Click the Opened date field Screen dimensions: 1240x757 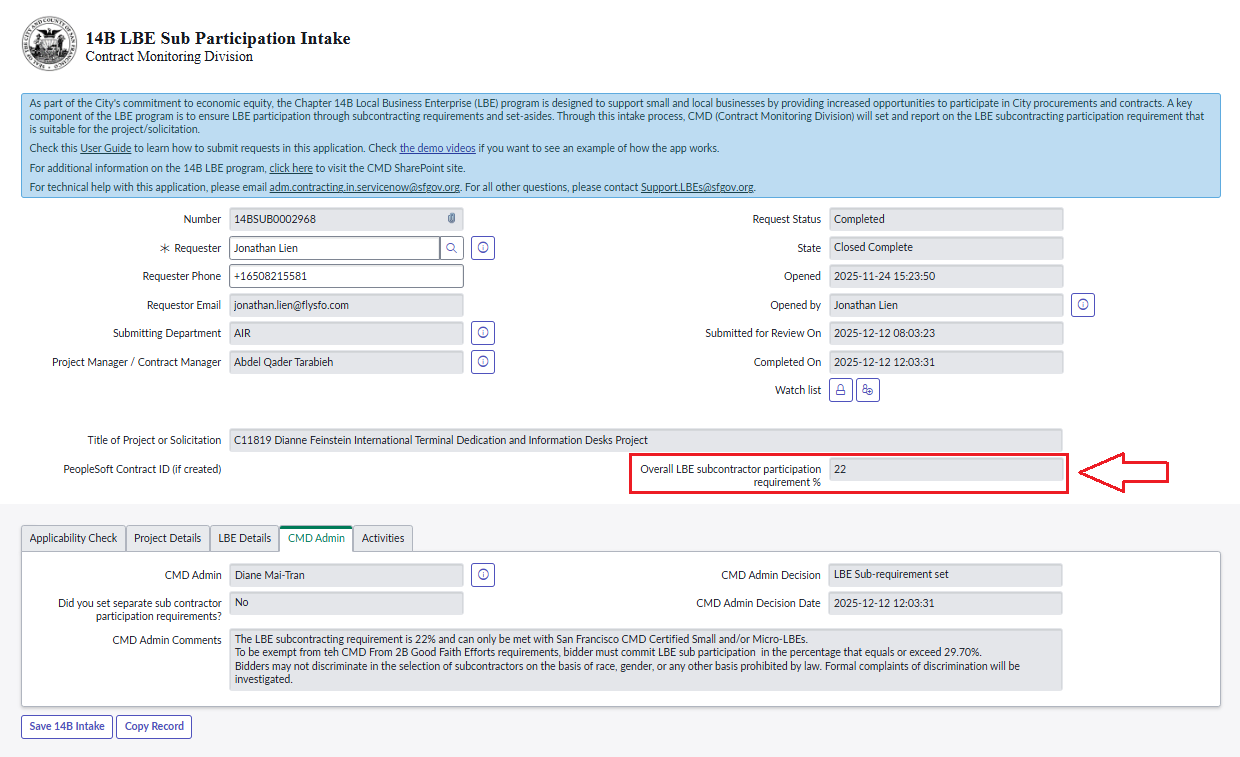[946, 276]
